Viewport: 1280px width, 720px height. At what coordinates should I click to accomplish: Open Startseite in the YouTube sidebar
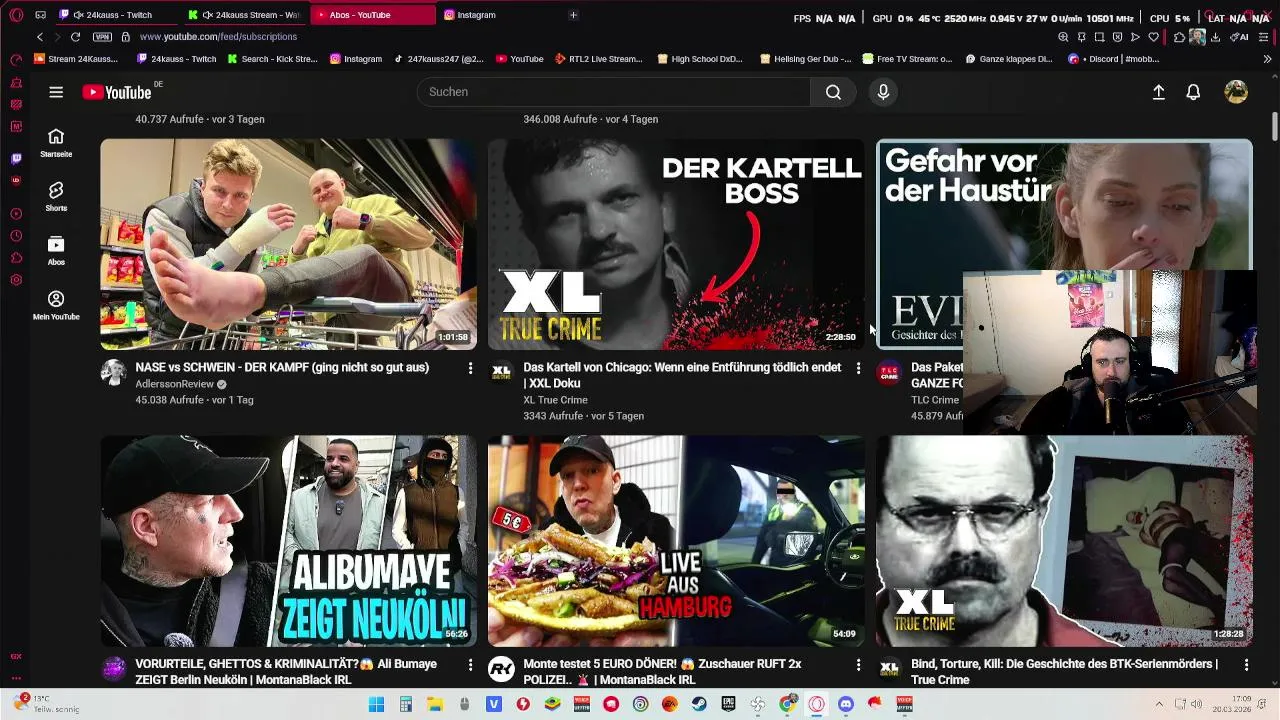click(56, 143)
